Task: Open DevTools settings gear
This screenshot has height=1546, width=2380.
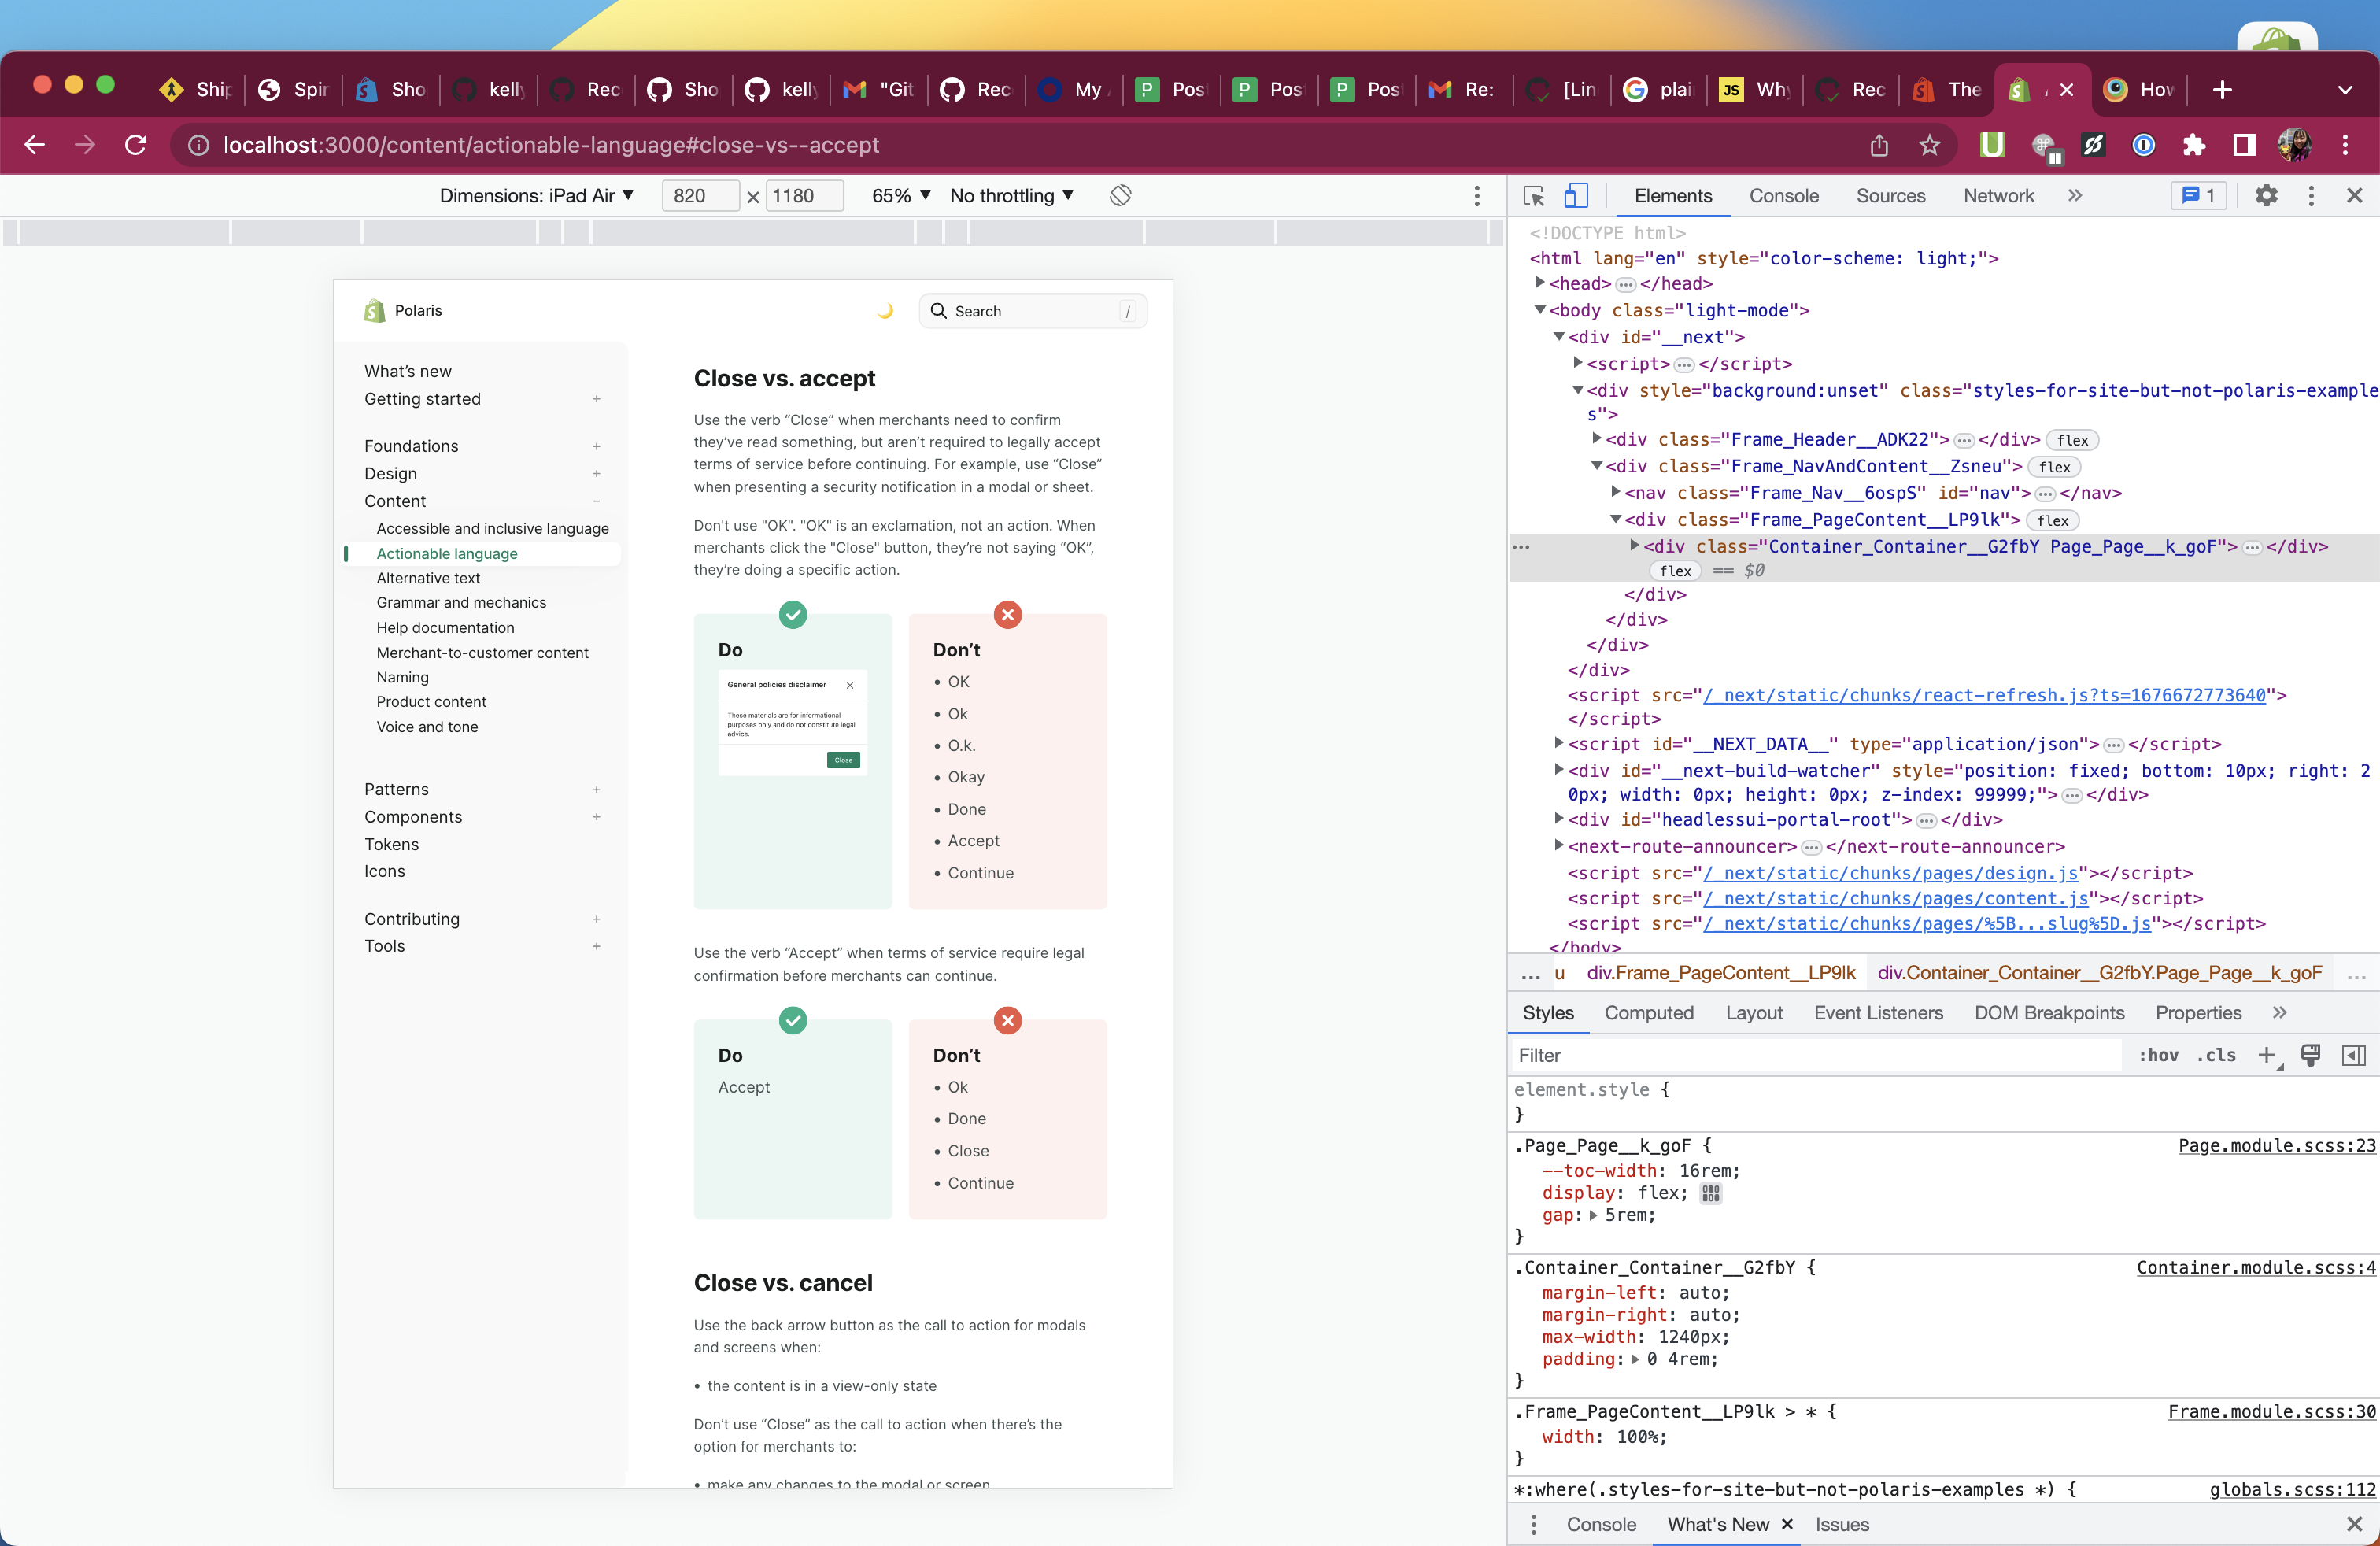Action: 2266,196
